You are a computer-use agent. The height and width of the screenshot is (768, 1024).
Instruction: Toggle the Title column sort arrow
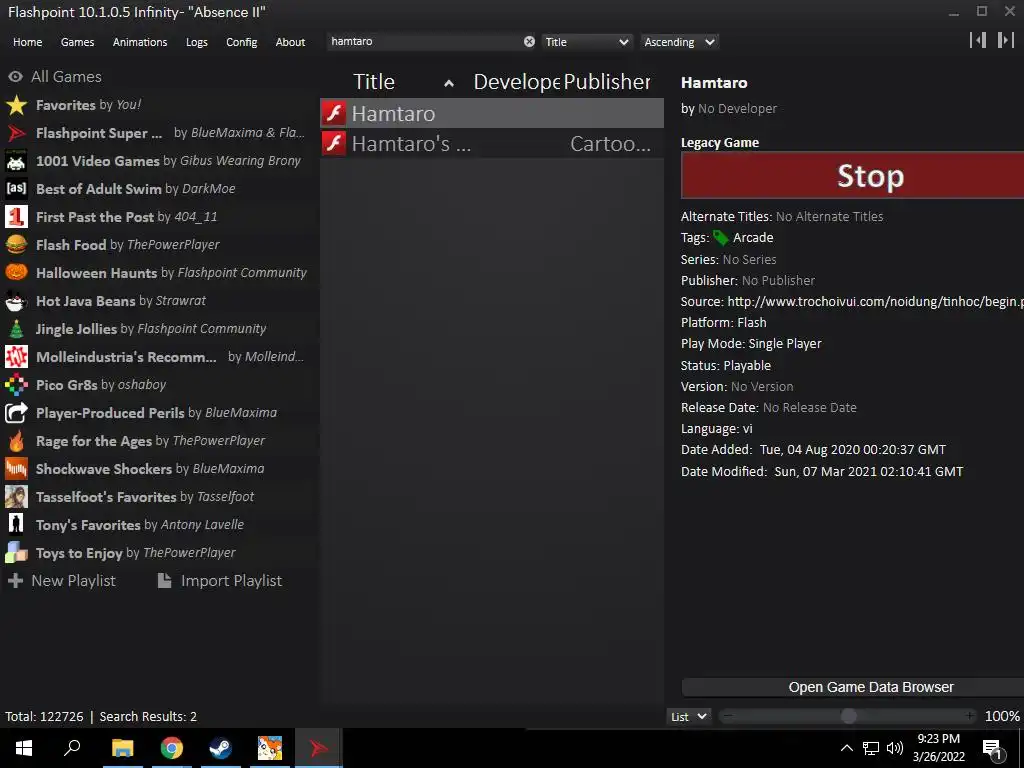(x=449, y=83)
